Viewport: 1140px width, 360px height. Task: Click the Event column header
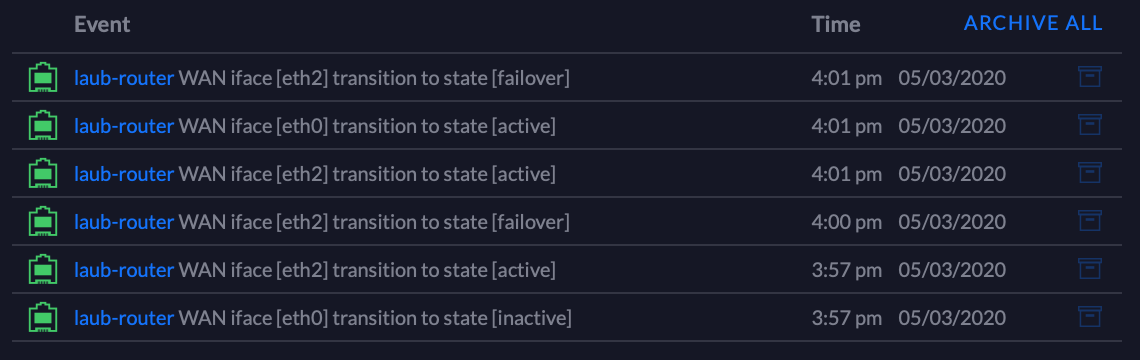102,24
